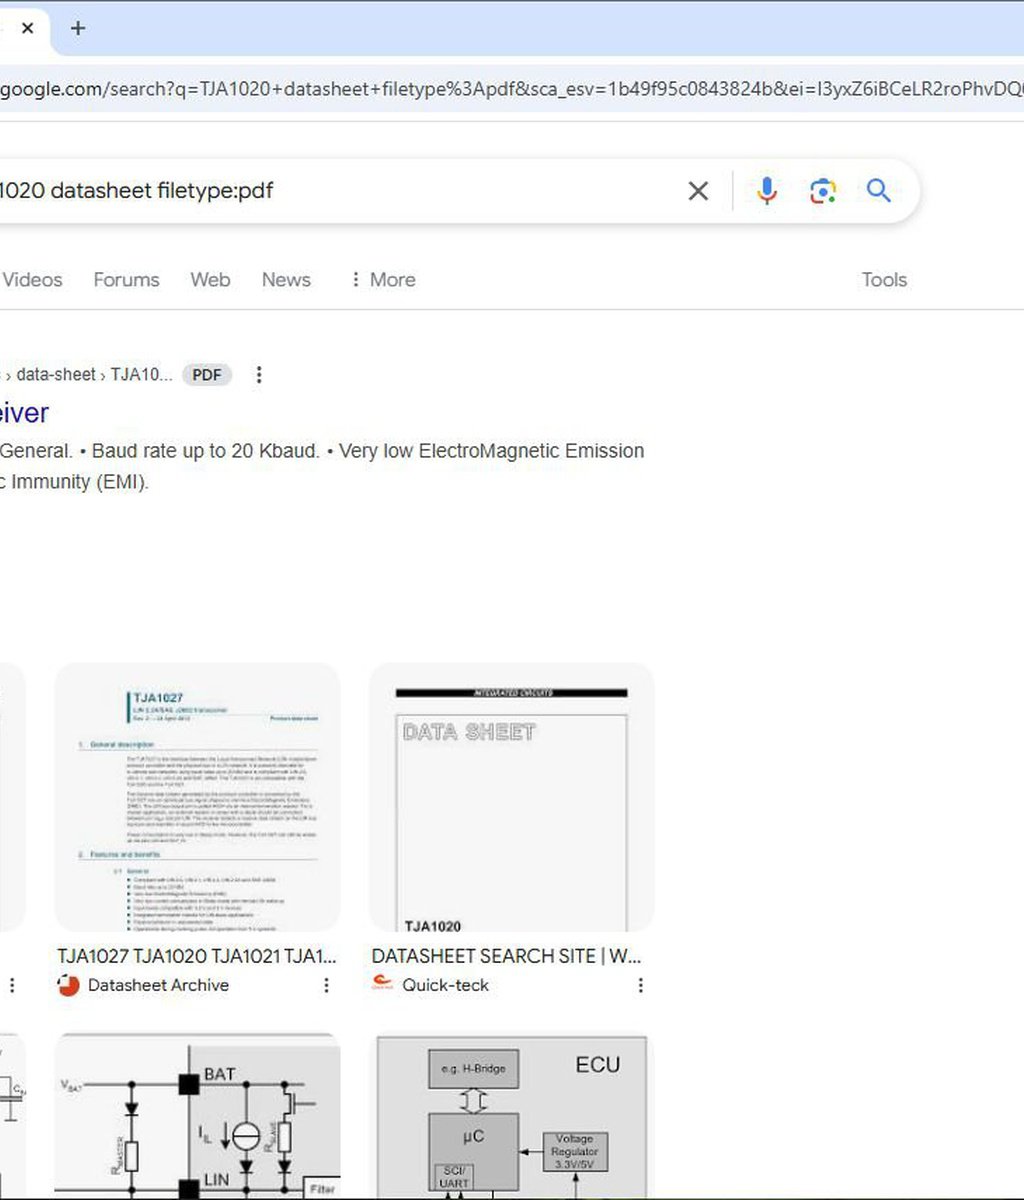Open the options menu beside the PDF badge
1024x1200 pixels.
259,375
